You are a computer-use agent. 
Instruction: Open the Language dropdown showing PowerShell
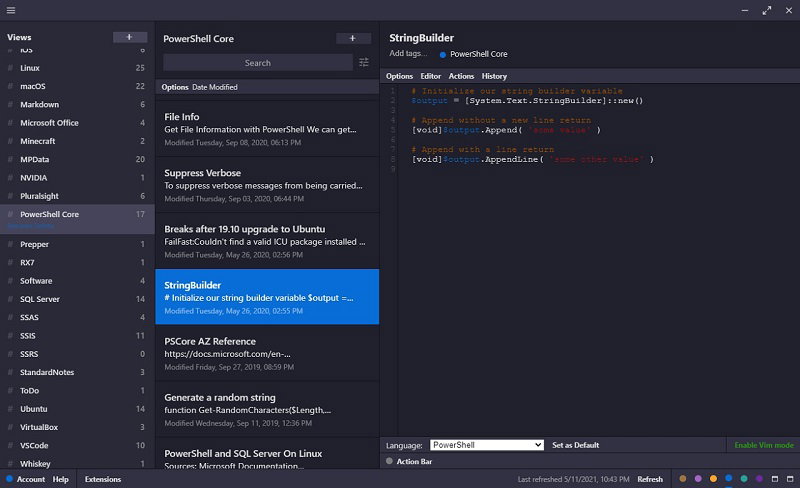tap(487, 445)
